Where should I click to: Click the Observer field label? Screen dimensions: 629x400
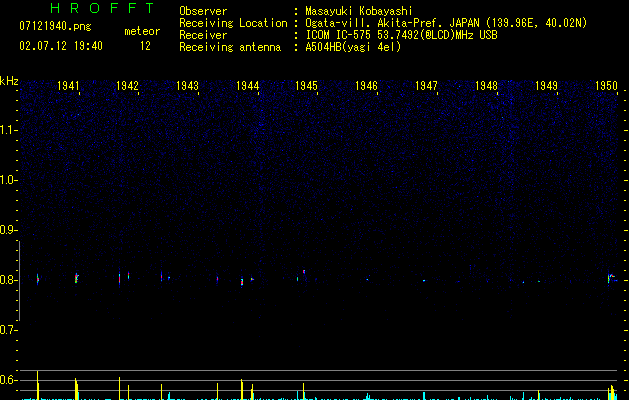[x=203, y=11]
